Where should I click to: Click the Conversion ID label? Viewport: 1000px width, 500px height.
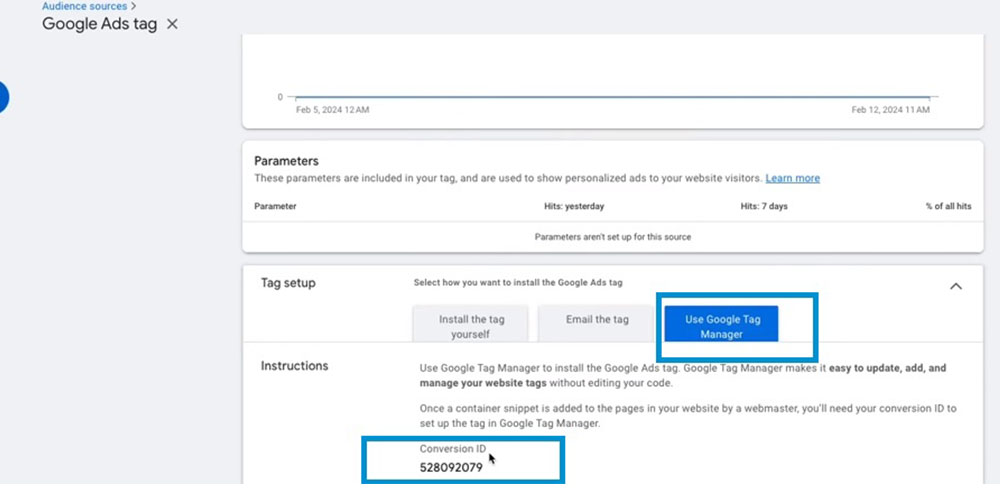click(453, 449)
